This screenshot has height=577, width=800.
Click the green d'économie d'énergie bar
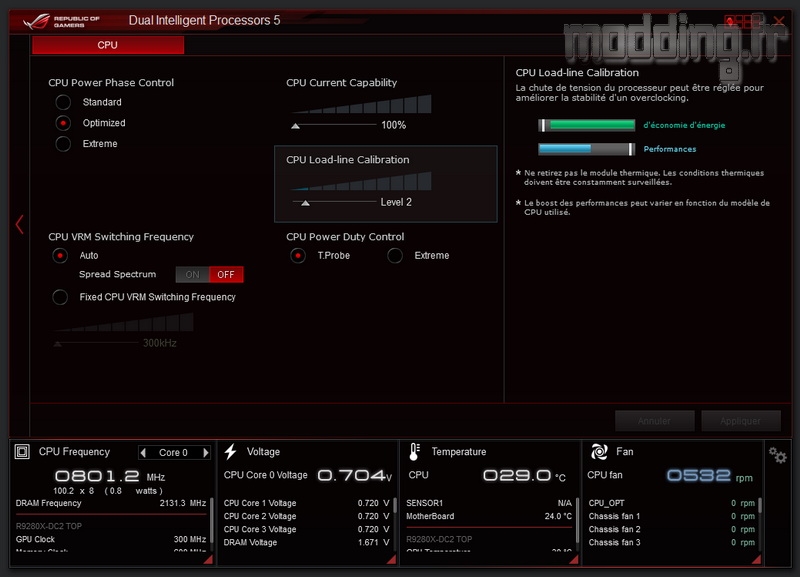(x=587, y=125)
